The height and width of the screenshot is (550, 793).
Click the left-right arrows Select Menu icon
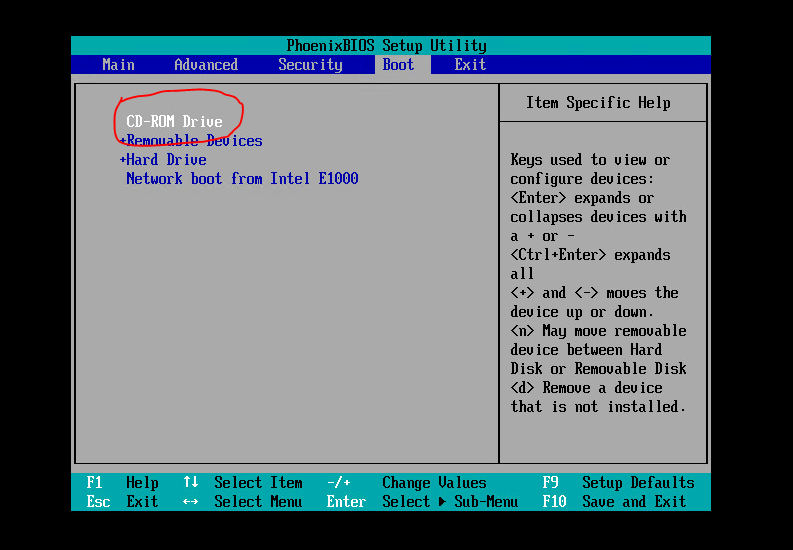coord(191,502)
